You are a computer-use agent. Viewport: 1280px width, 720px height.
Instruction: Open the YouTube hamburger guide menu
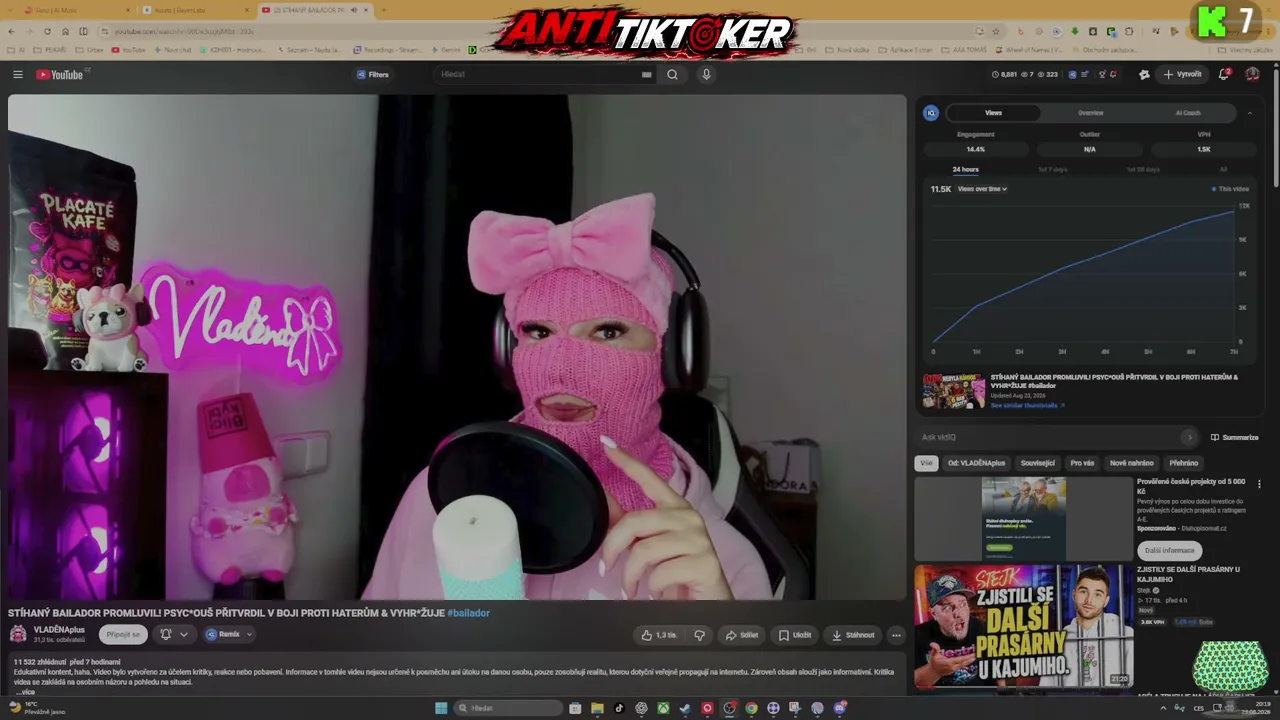18,74
